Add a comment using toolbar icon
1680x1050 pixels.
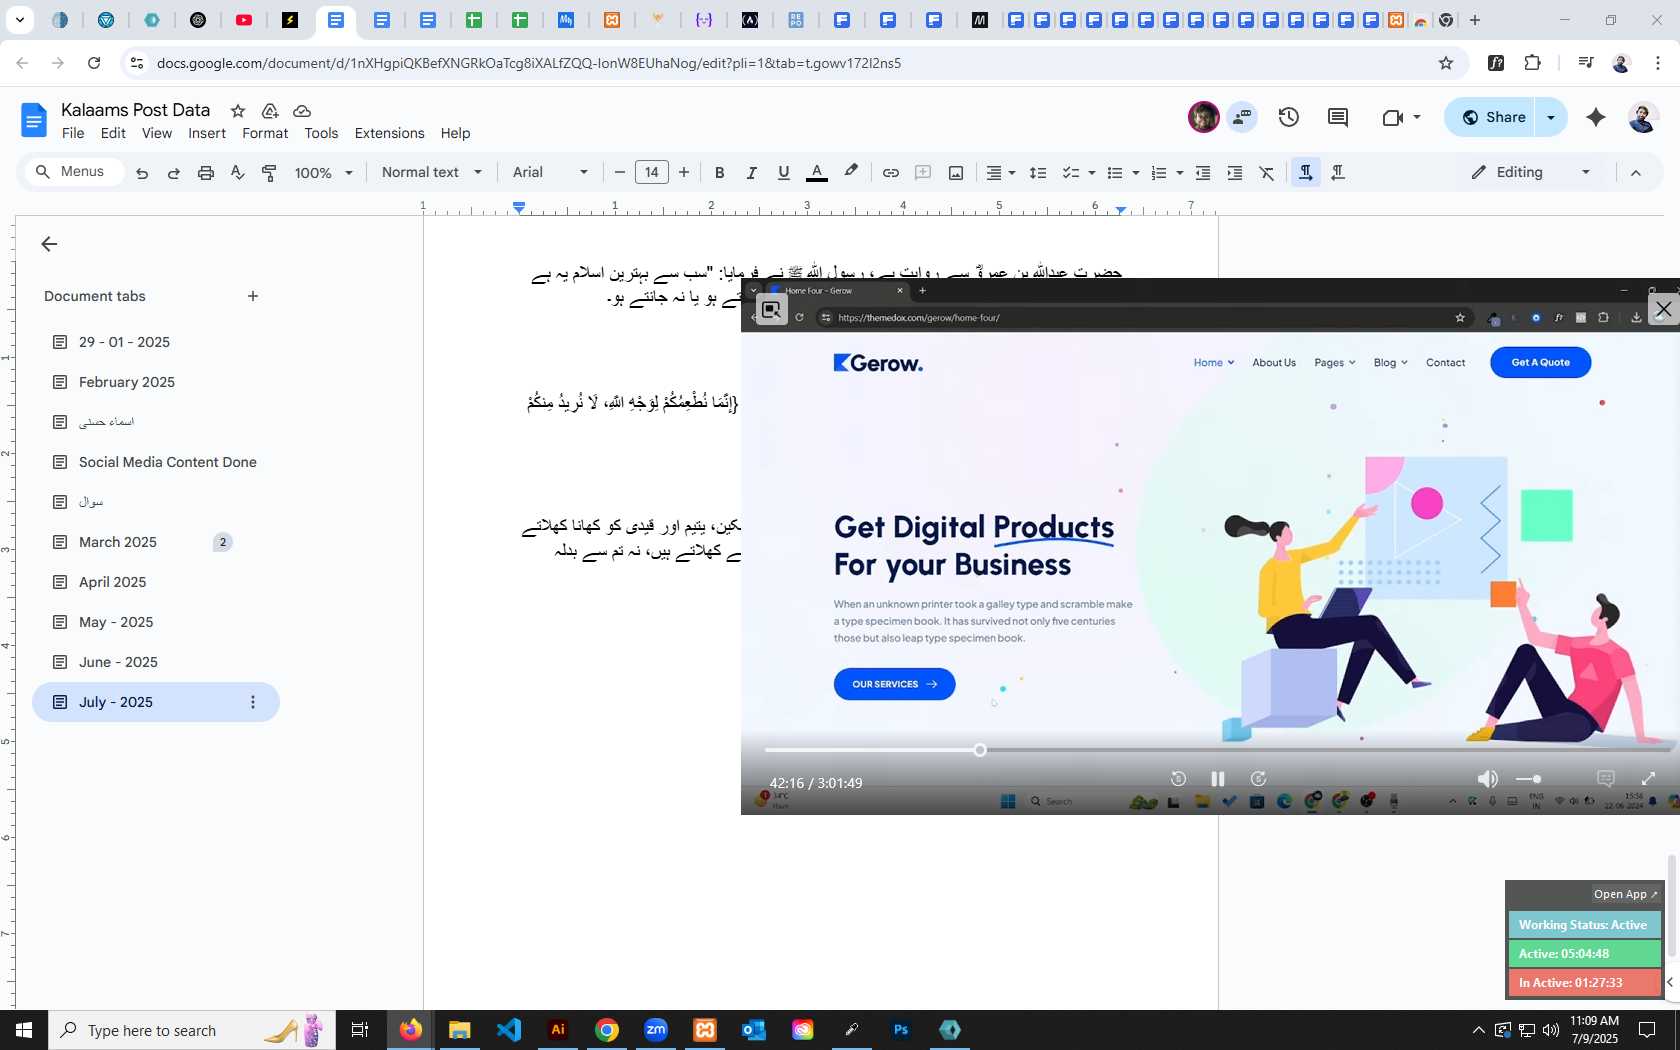pos(923,173)
